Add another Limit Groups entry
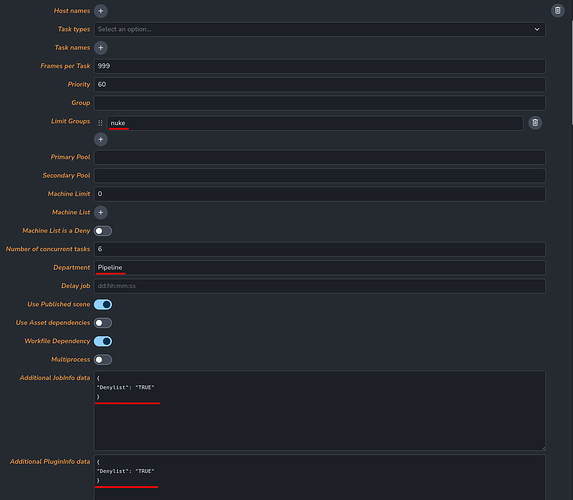 click(100, 139)
